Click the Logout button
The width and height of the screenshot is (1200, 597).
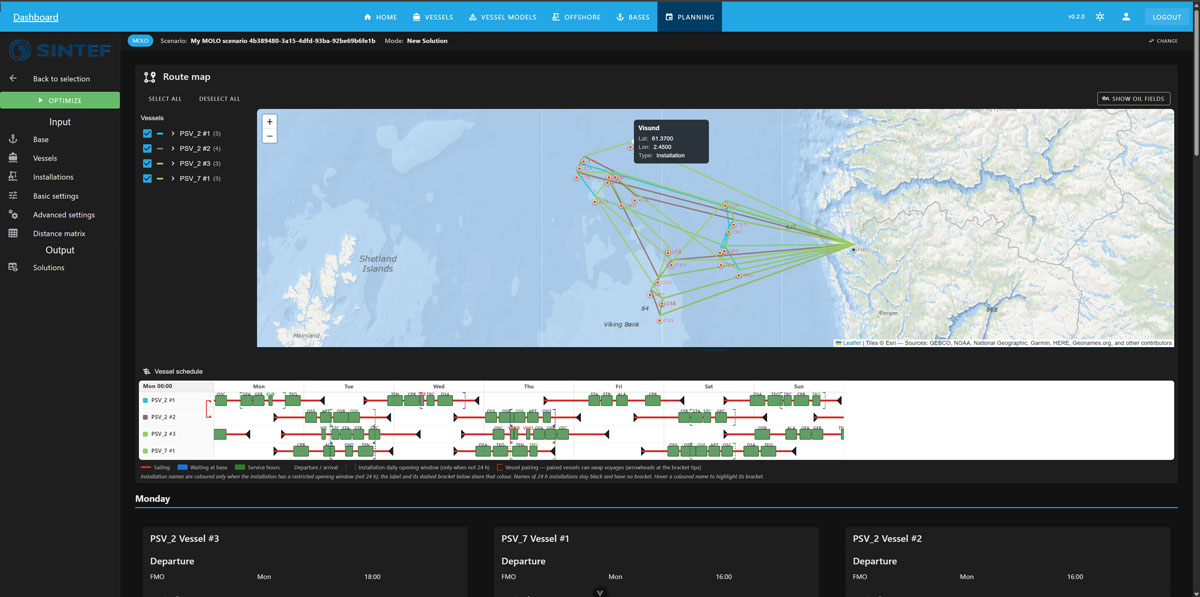(1167, 17)
